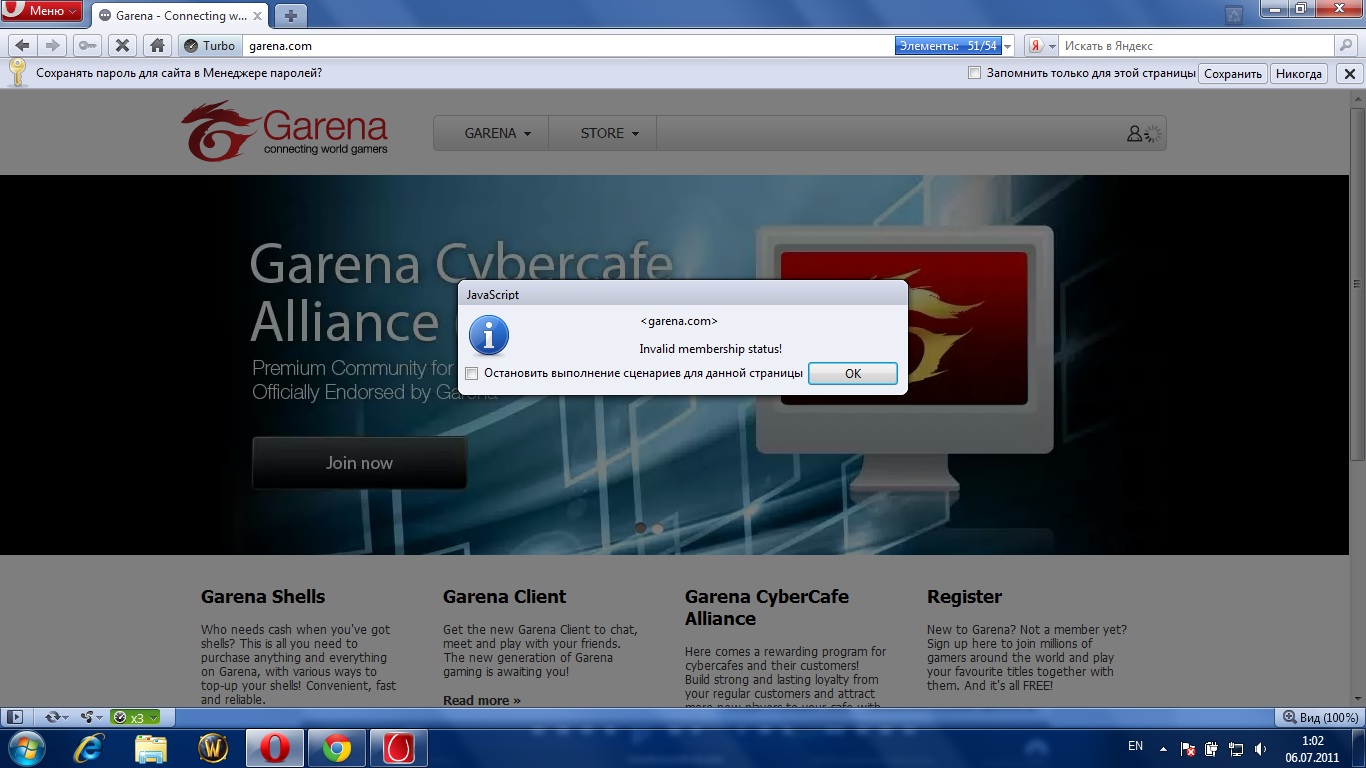Open a new tab with plus button
This screenshot has height=768, width=1366.
click(x=291, y=16)
